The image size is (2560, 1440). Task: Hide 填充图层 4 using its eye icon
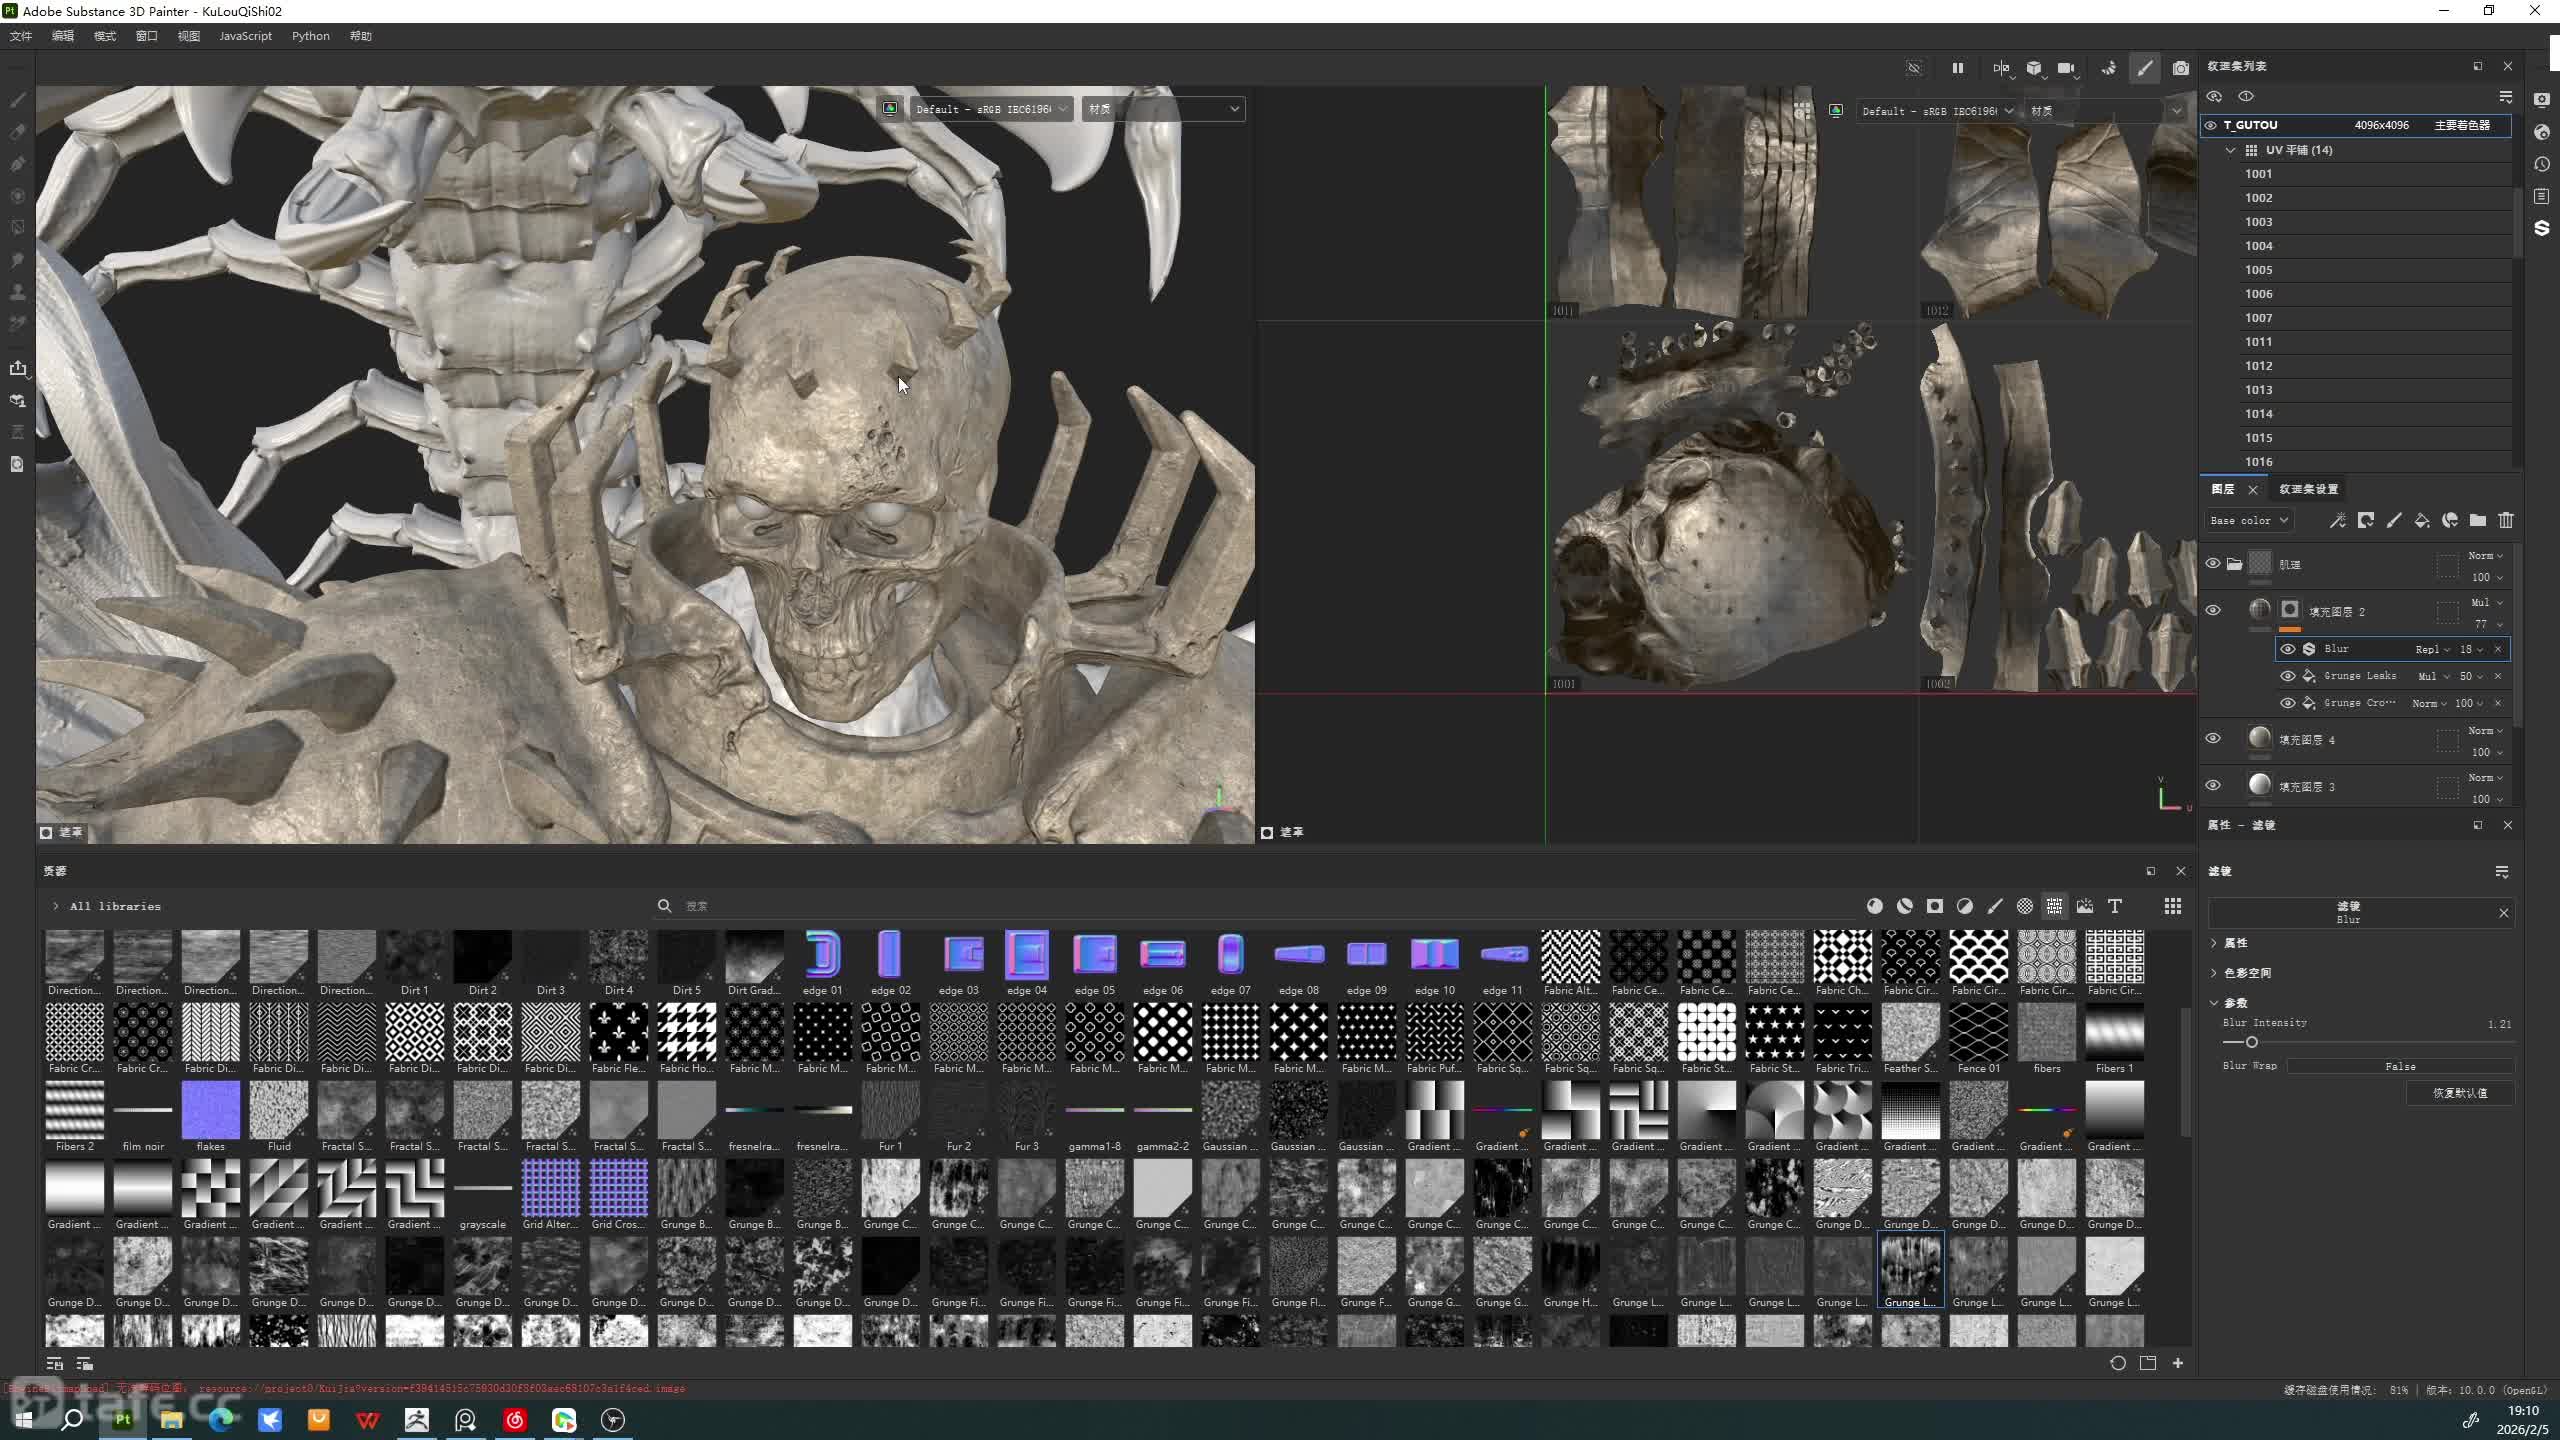click(2212, 739)
